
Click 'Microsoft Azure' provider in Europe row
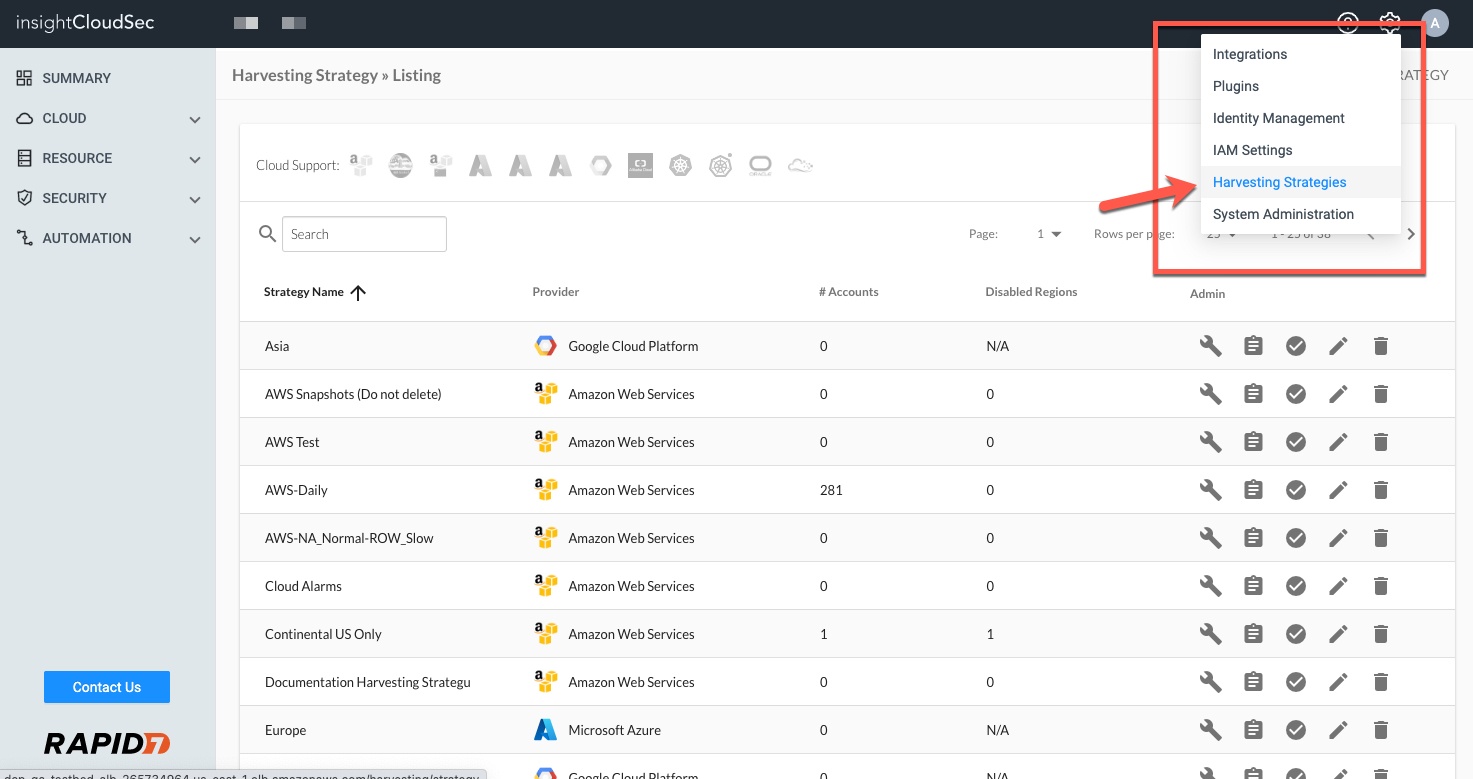pyautogui.click(x=614, y=730)
